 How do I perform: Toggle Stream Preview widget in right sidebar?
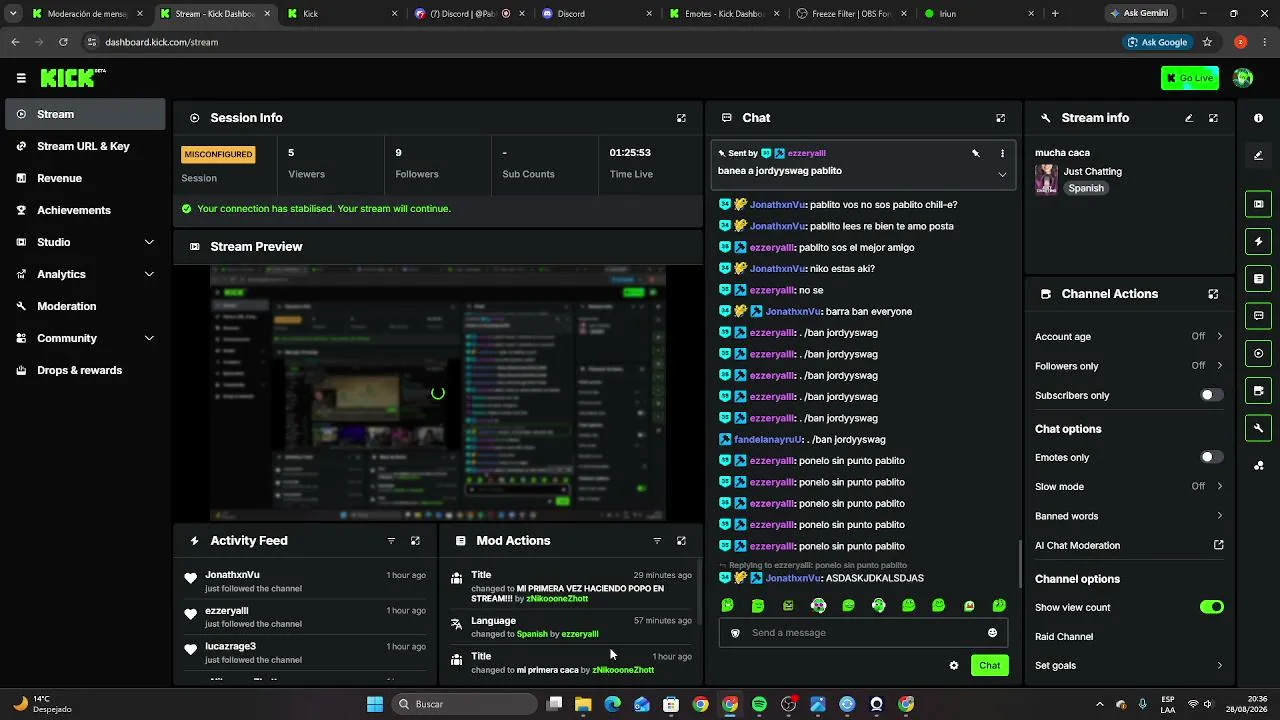tap(1258, 204)
